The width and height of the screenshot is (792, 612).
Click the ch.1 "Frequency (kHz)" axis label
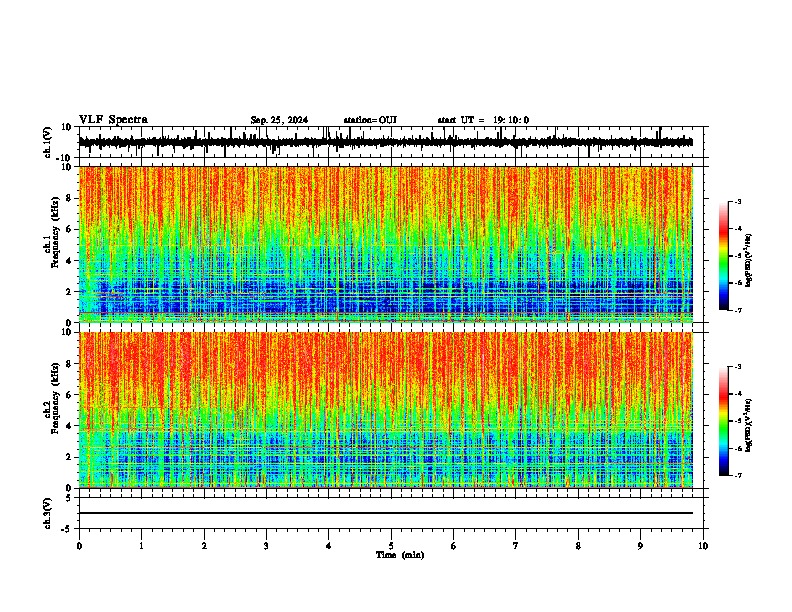tap(55, 232)
